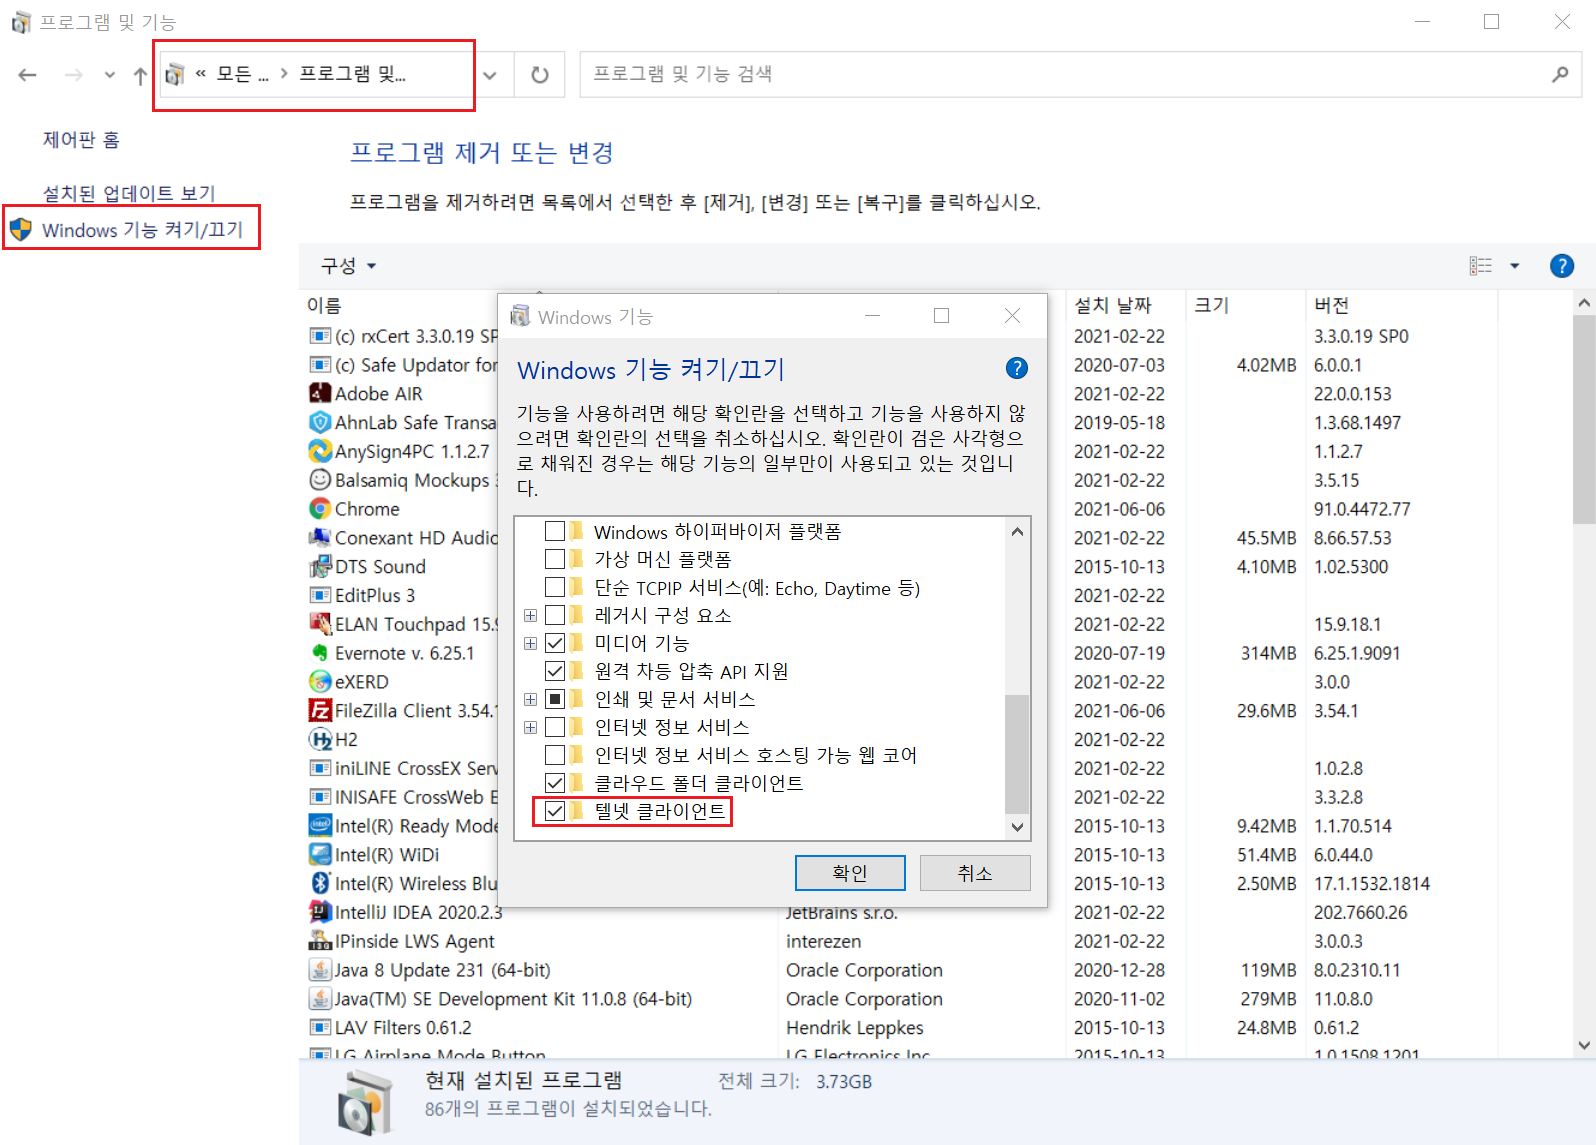
Task: Click the blue help icon in toolbar
Action: pyautogui.click(x=1561, y=266)
